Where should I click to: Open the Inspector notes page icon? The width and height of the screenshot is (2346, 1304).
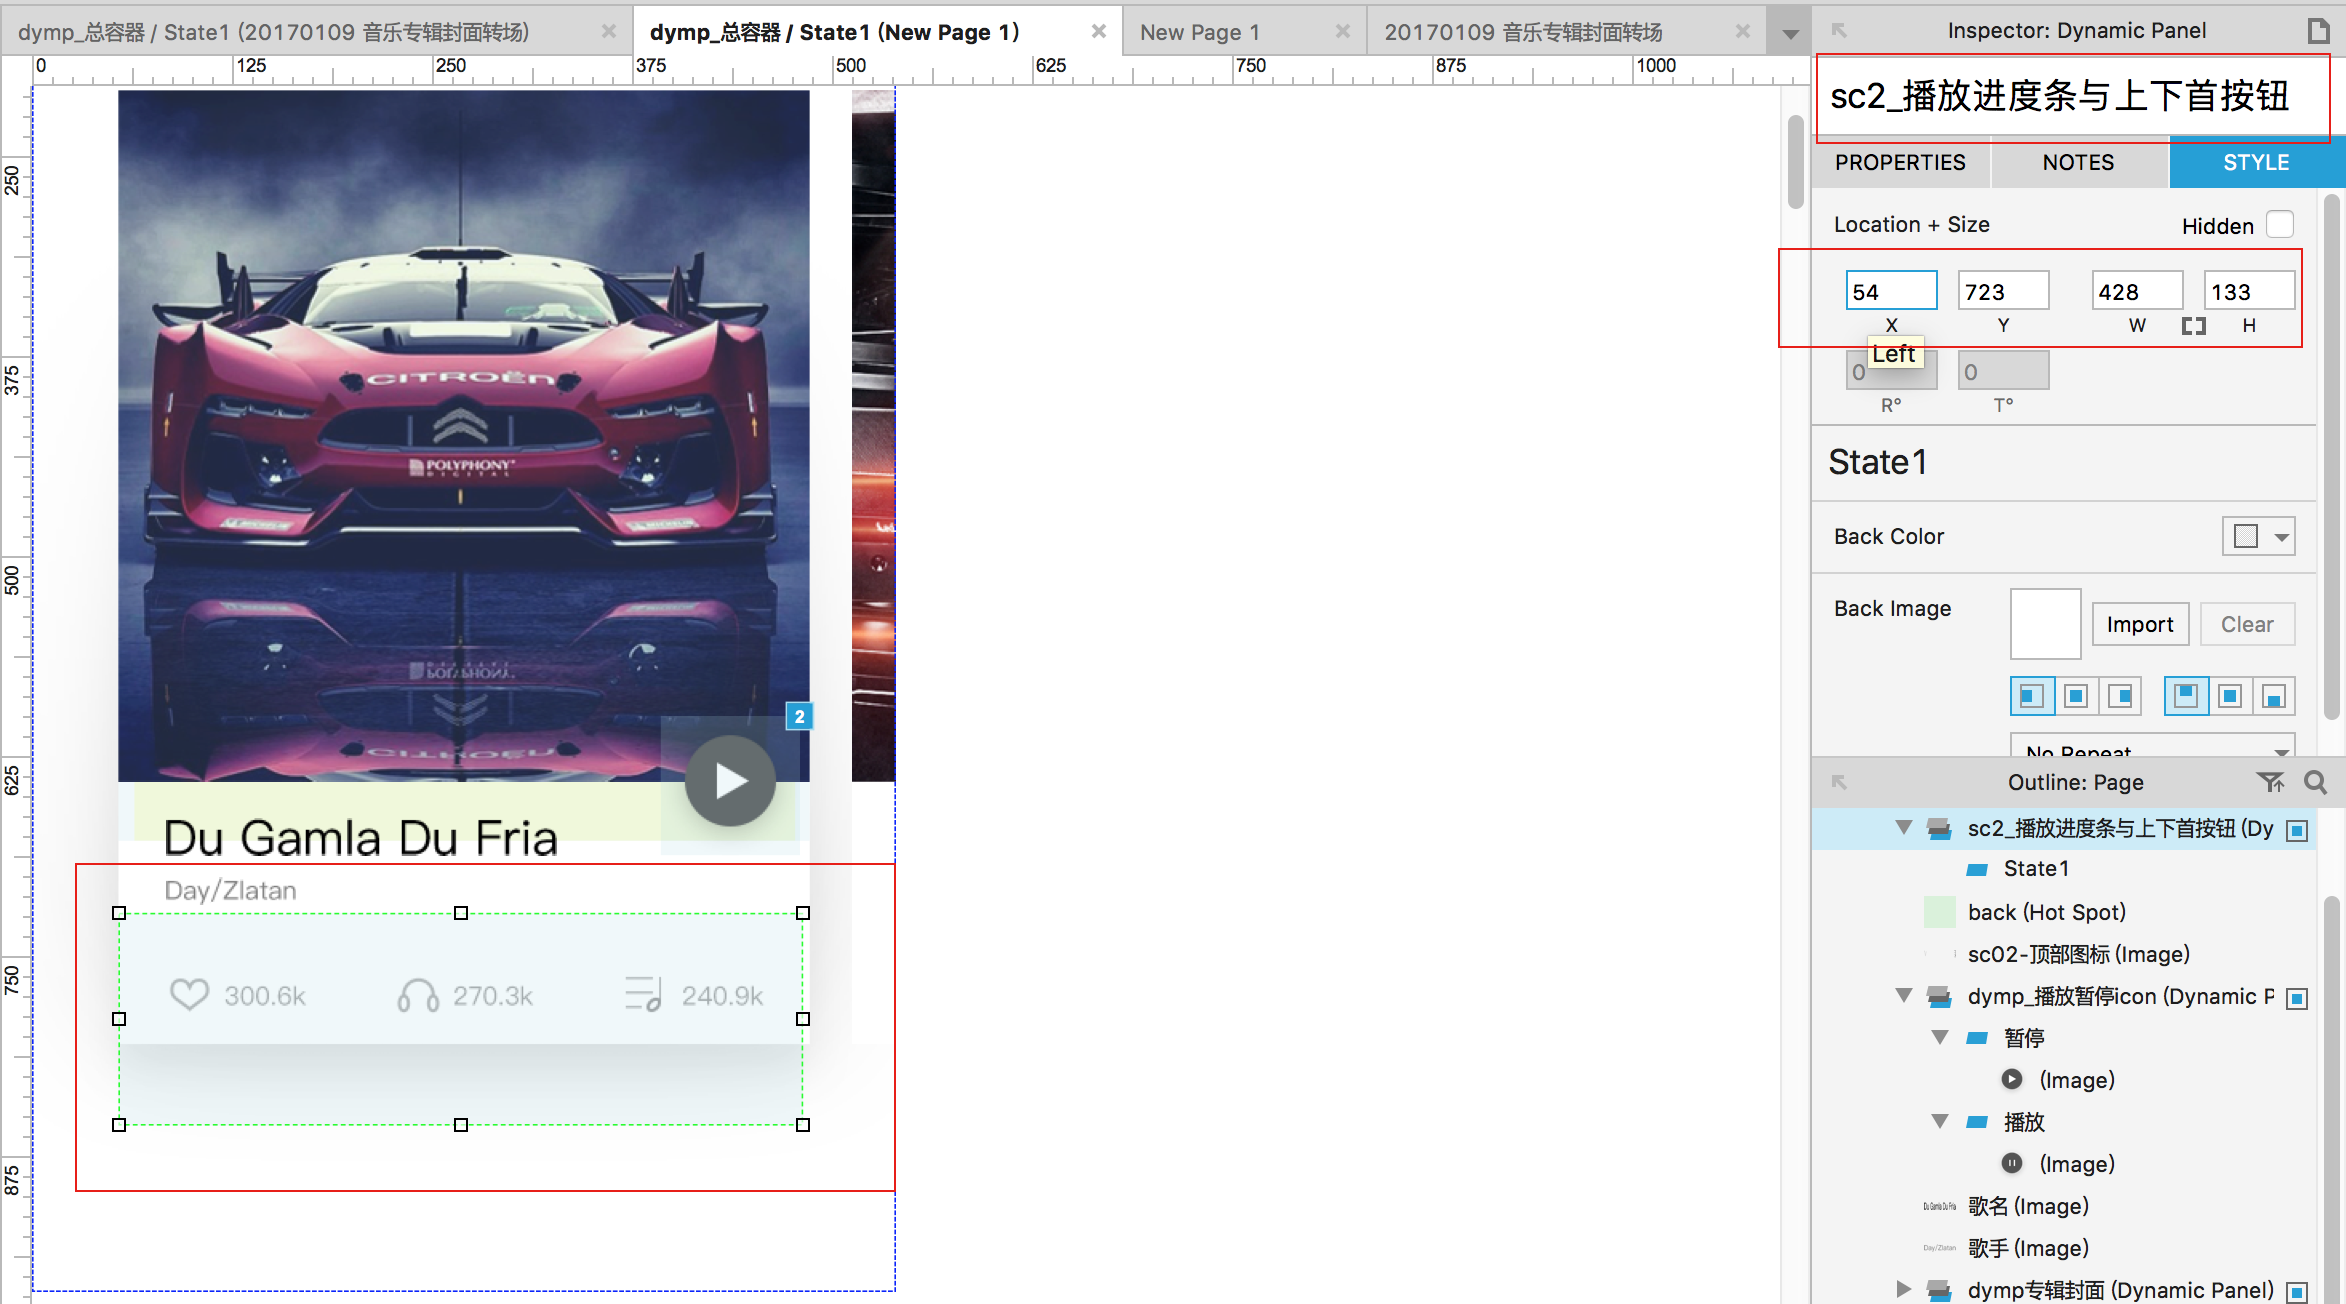(x=2318, y=31)
